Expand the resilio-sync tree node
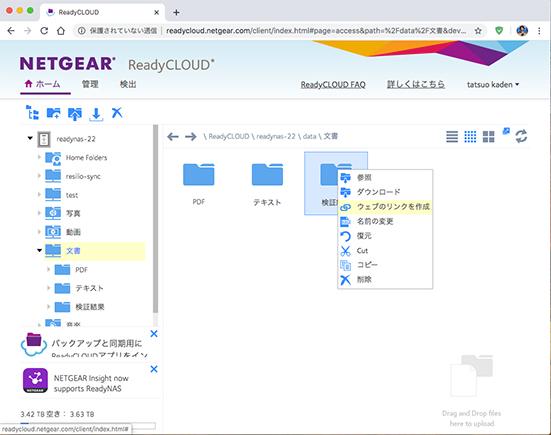Viewport: 551px width, 435px height. (x=39, y=175)
